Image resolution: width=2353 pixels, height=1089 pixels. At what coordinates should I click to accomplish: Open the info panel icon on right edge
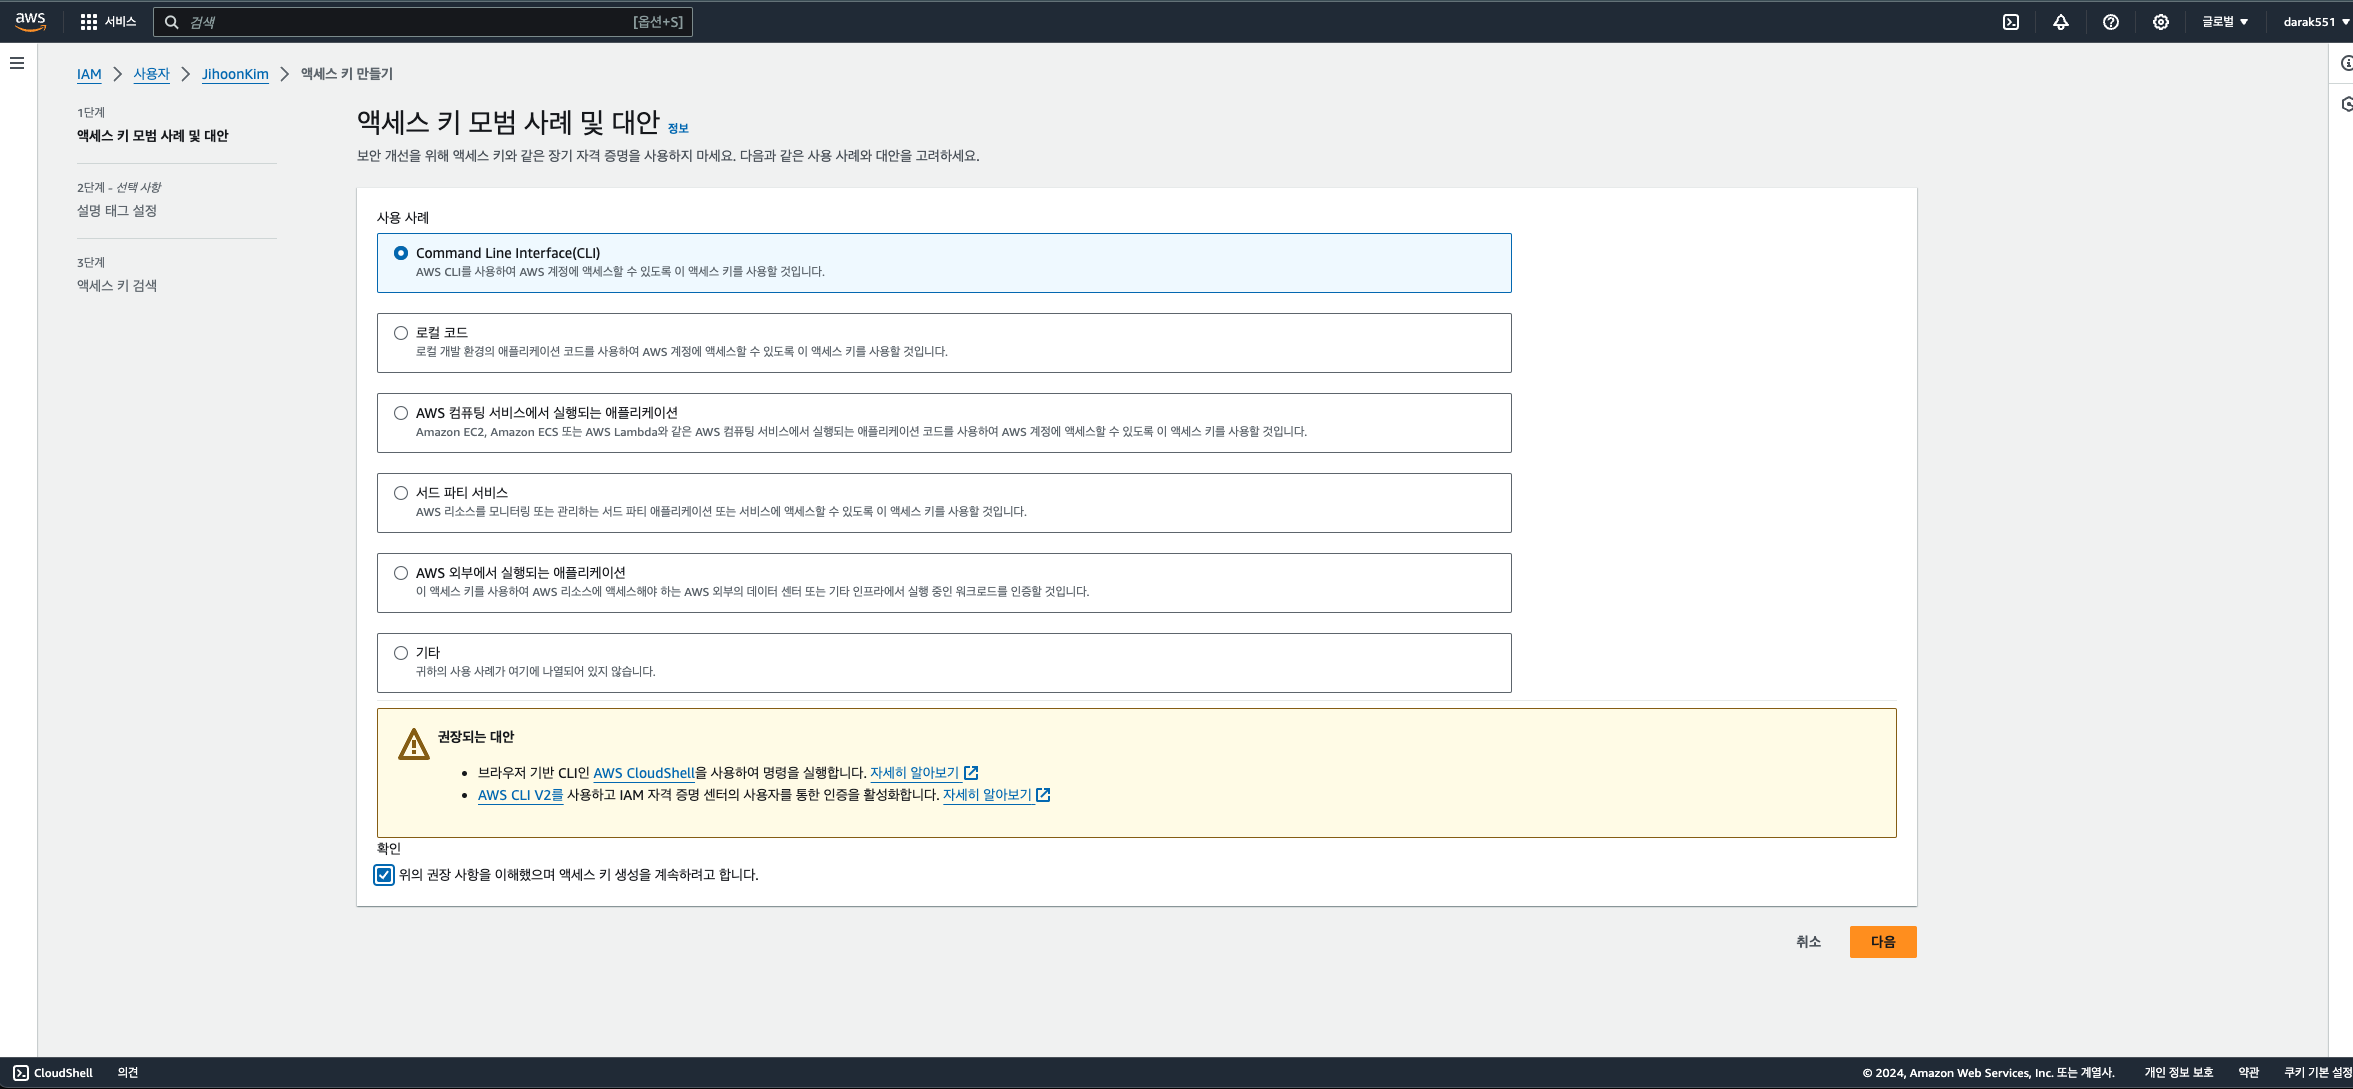[x=2345, y=63]
